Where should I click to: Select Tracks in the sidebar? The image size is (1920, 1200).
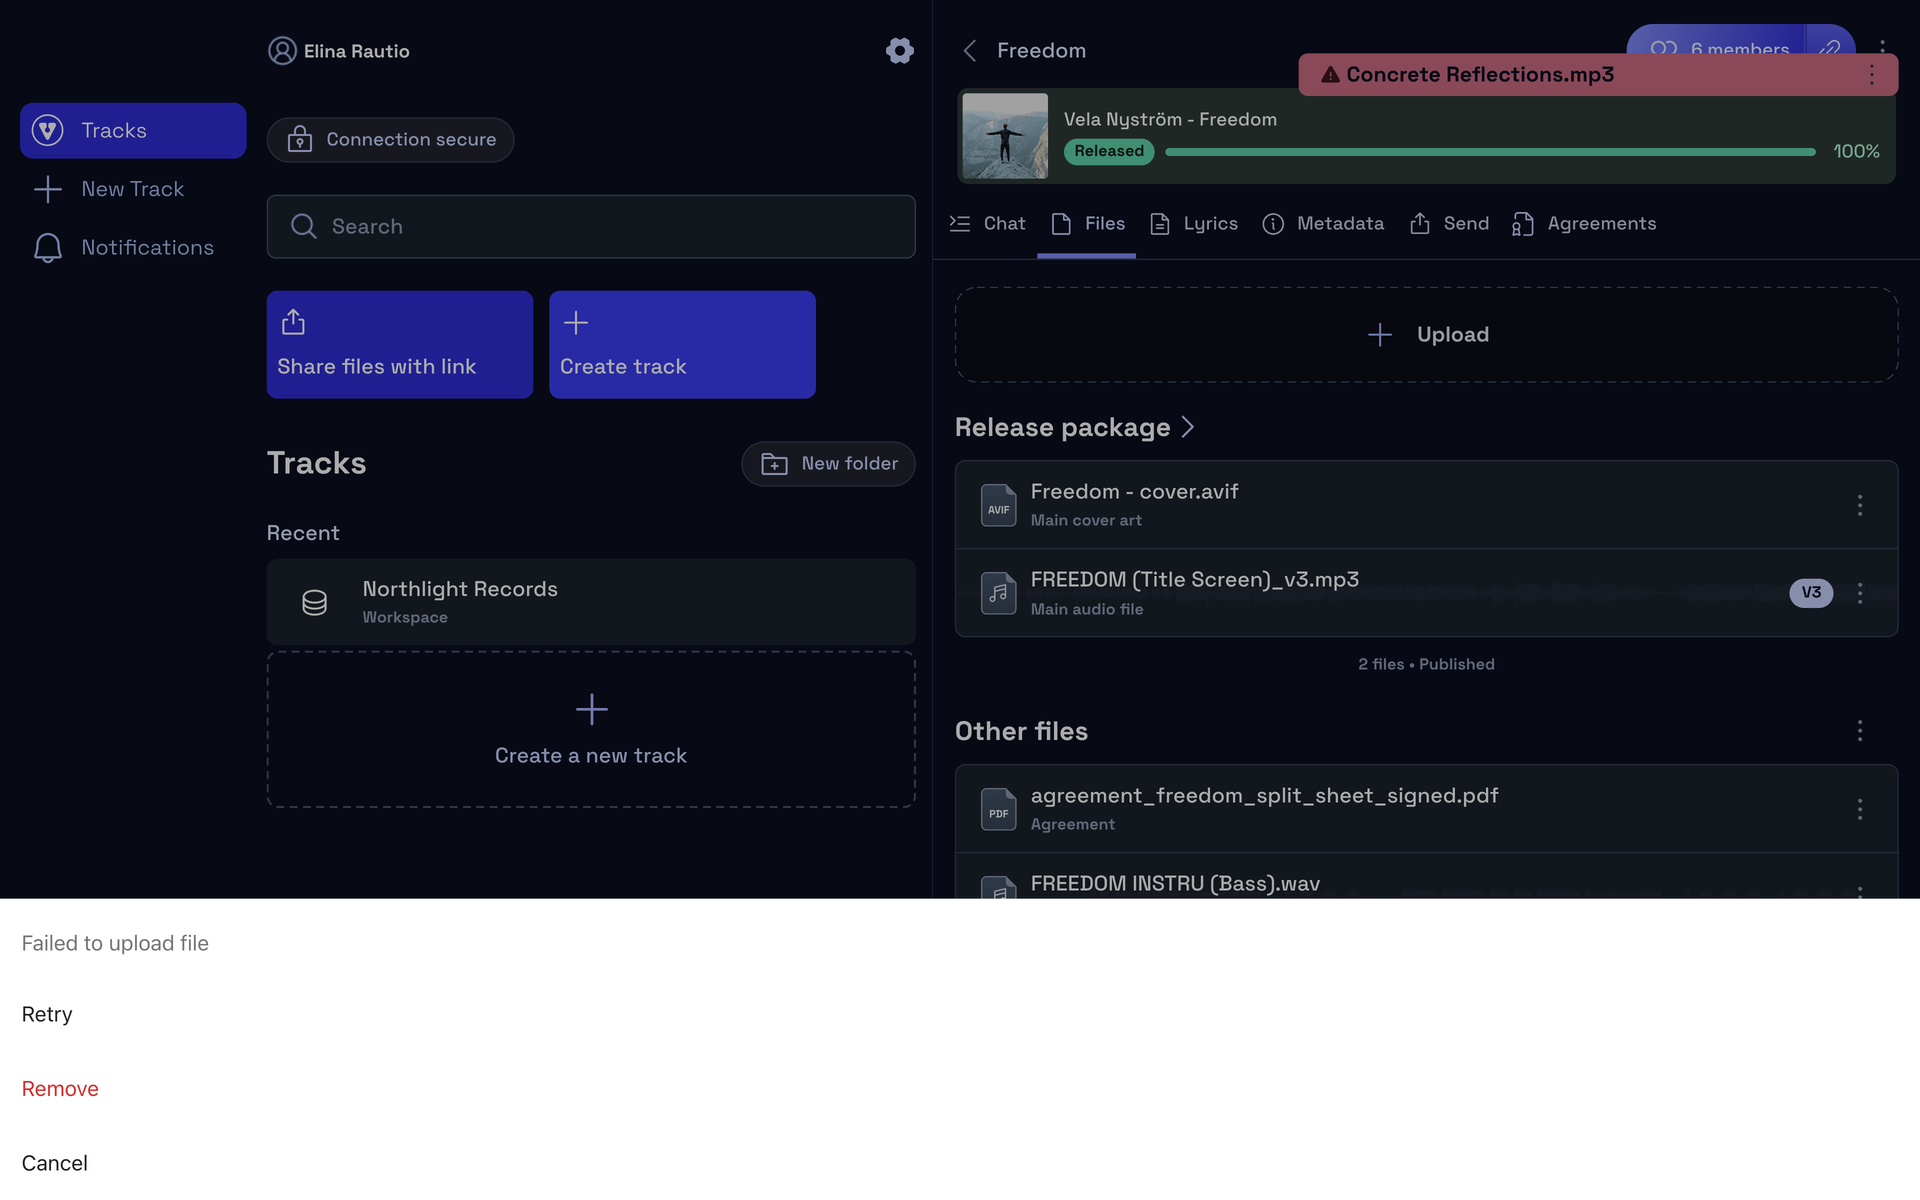point(133,131)
